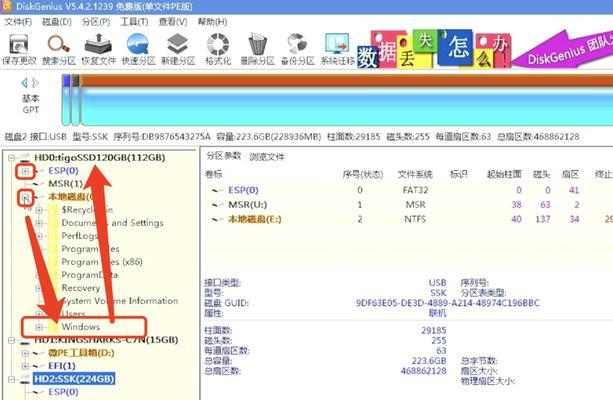This screenshot has width=613, height=400.
Task: Click the Delete Partition (删除分区) trash icon
Action: pyautogui.click(x=257, y=49)
